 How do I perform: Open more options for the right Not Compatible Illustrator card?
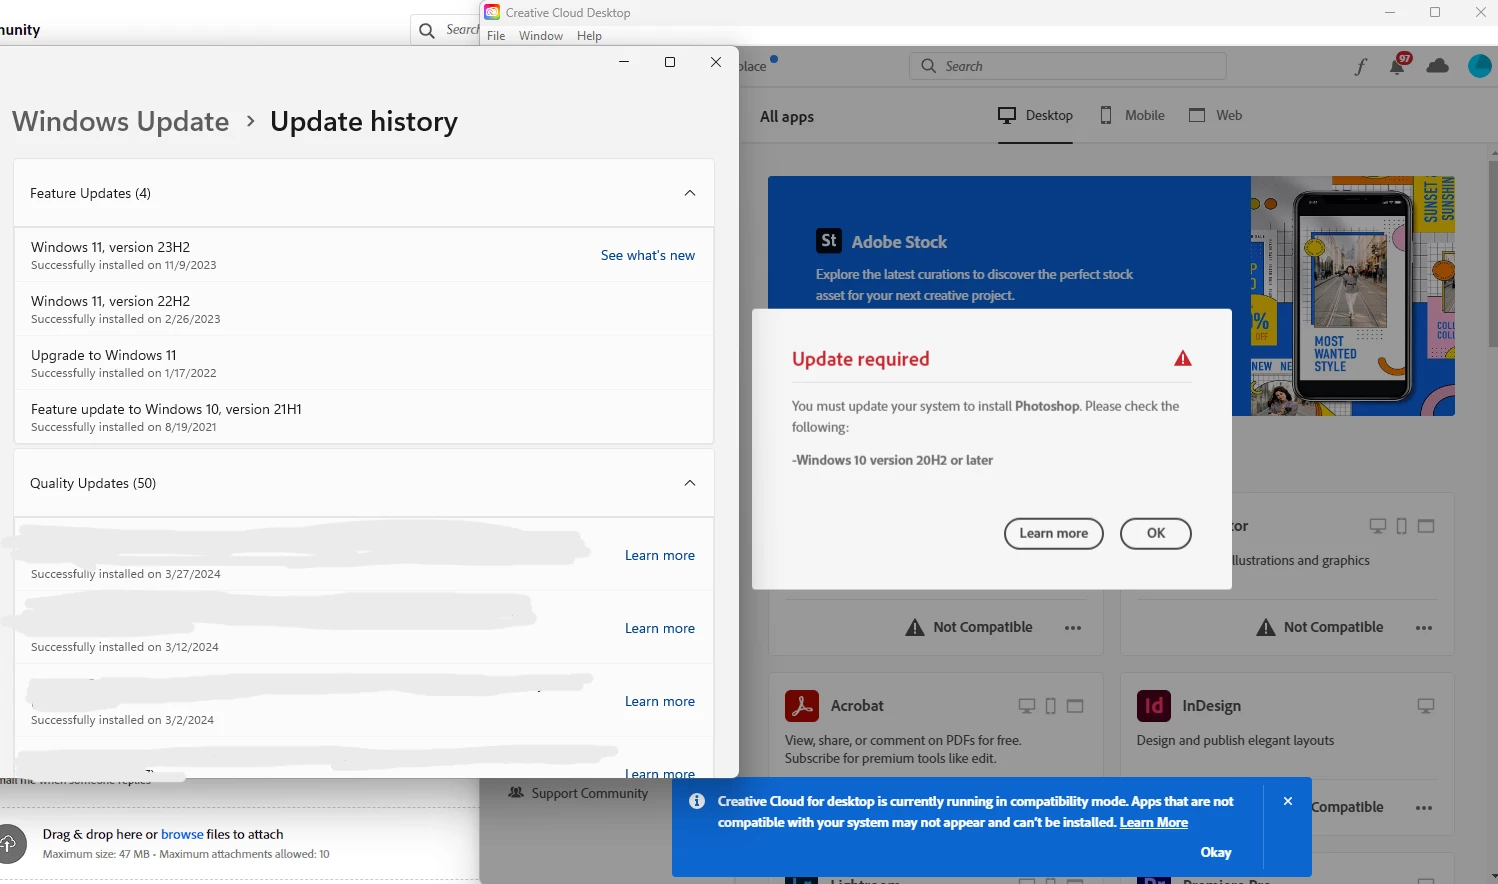(x=1424, y=628)
